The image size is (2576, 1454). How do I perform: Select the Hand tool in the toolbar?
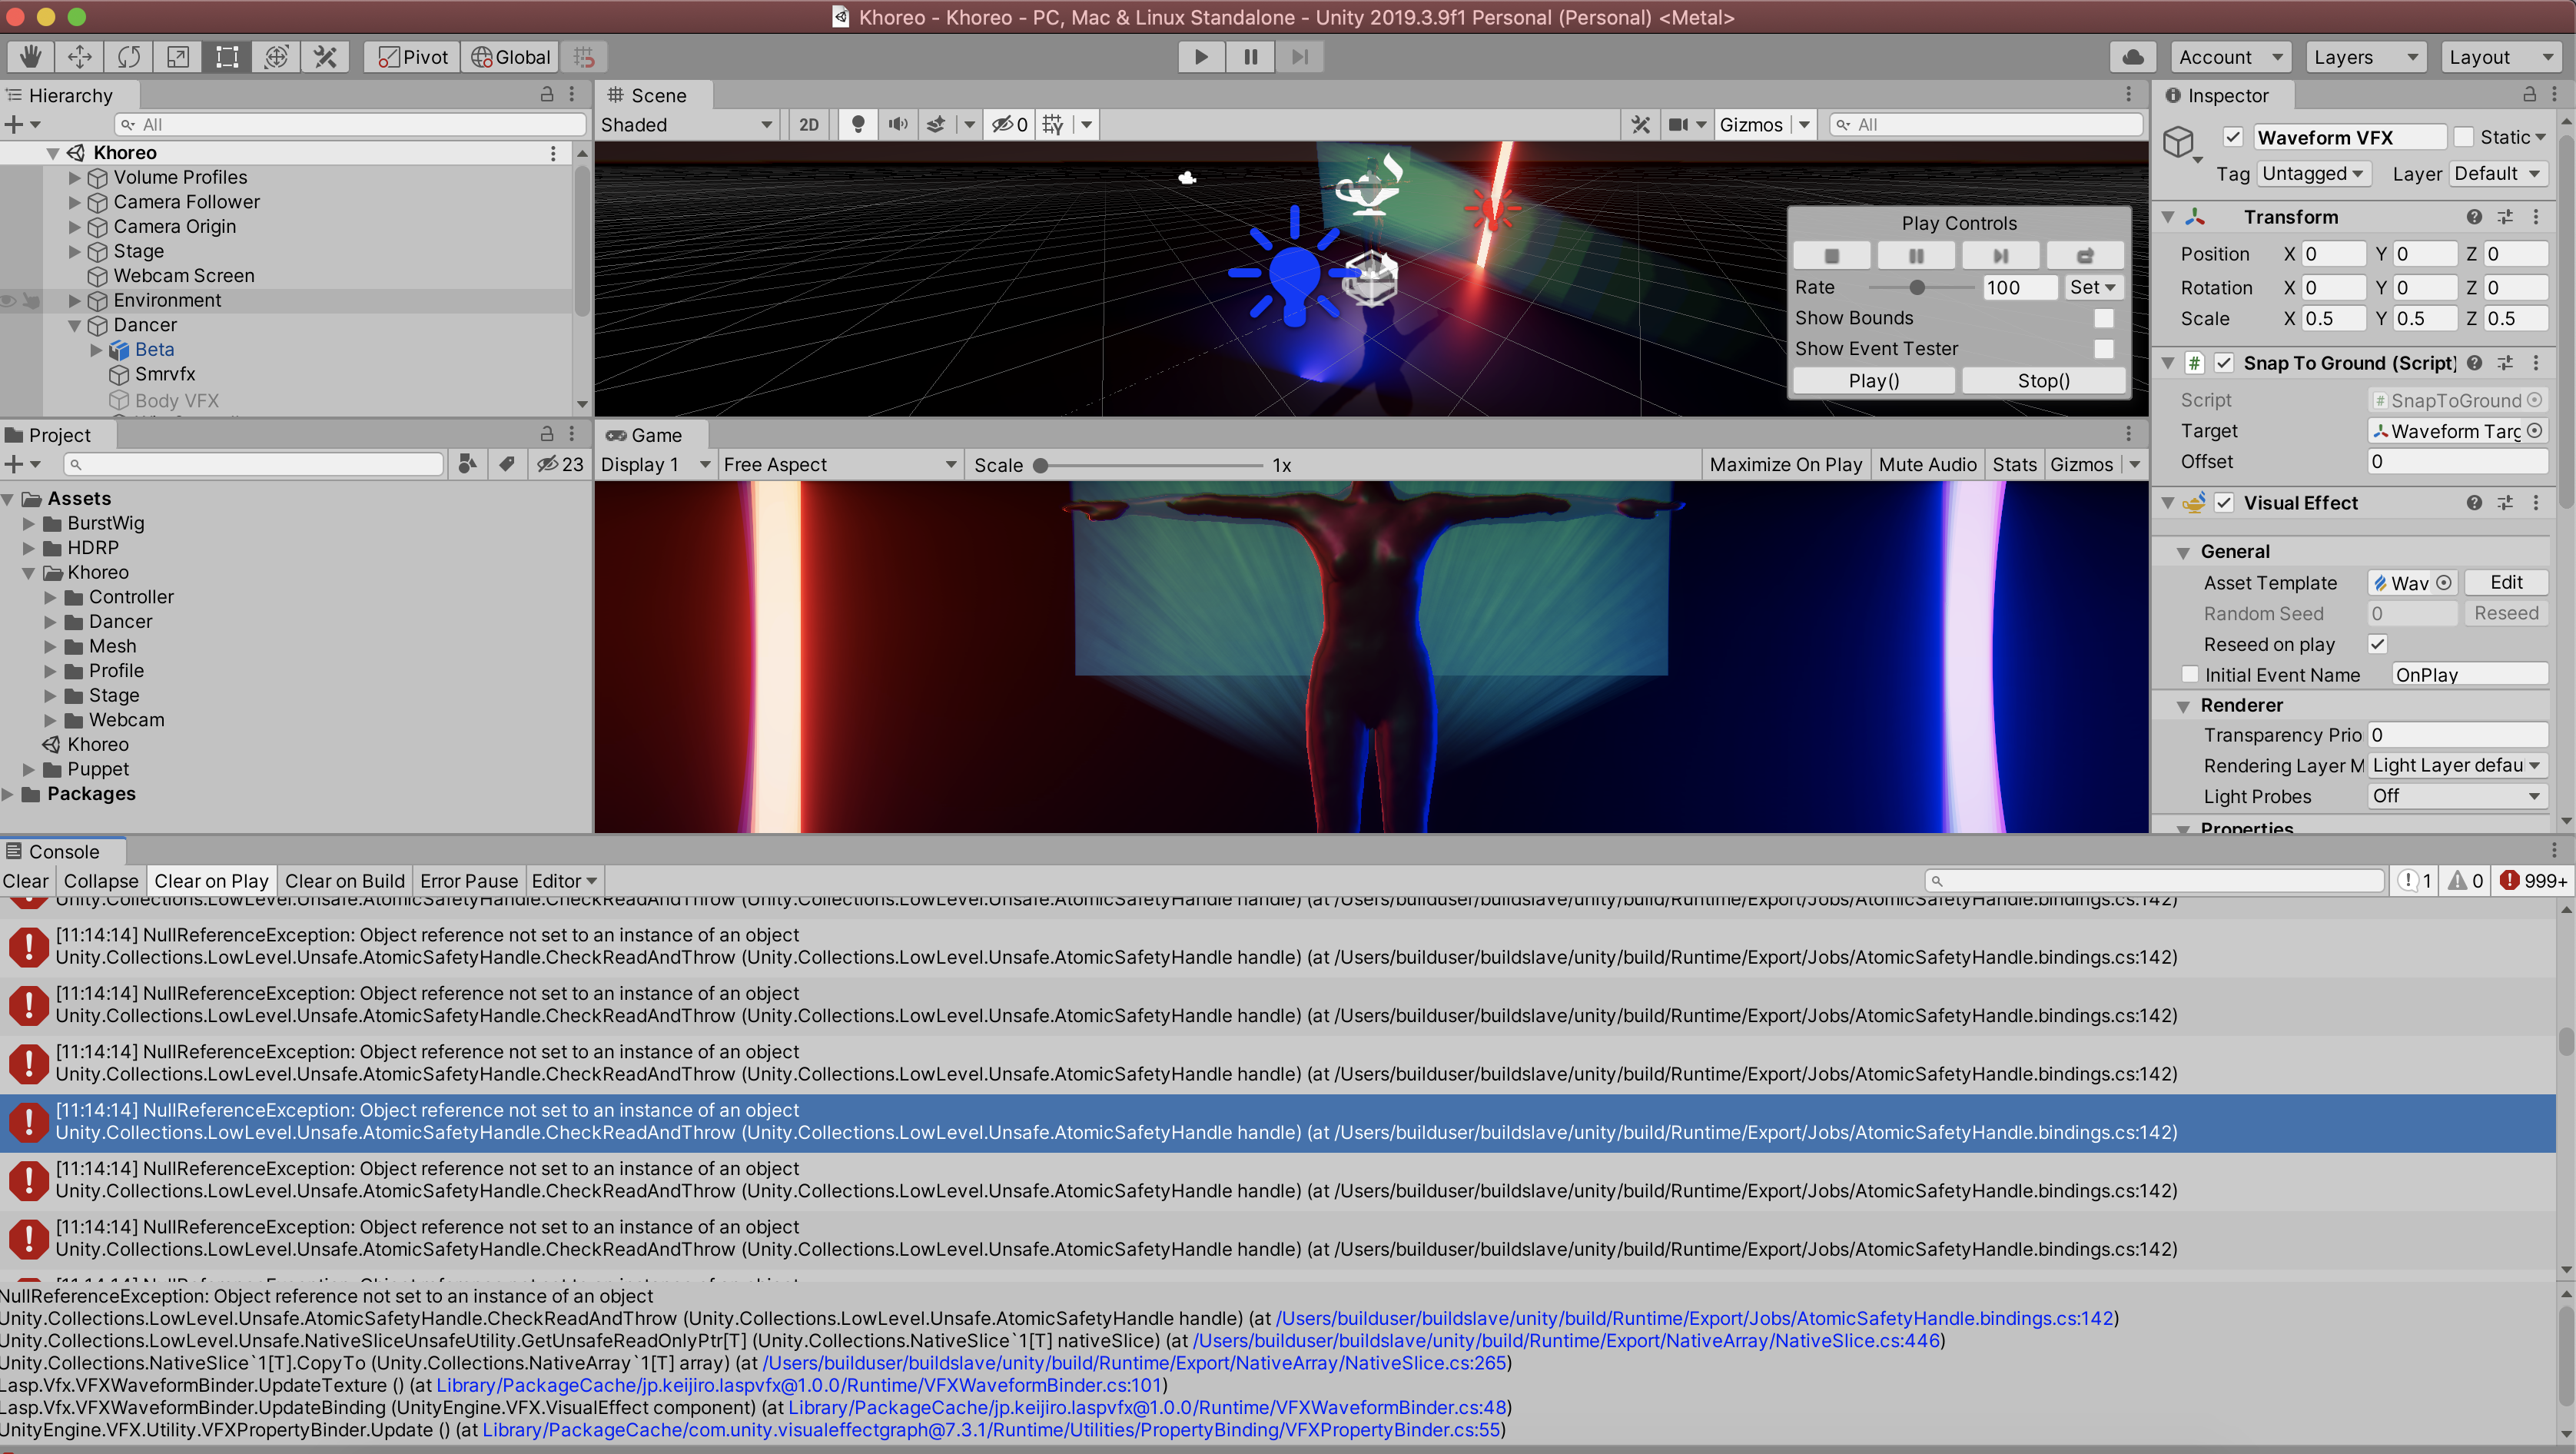(29, 57)
